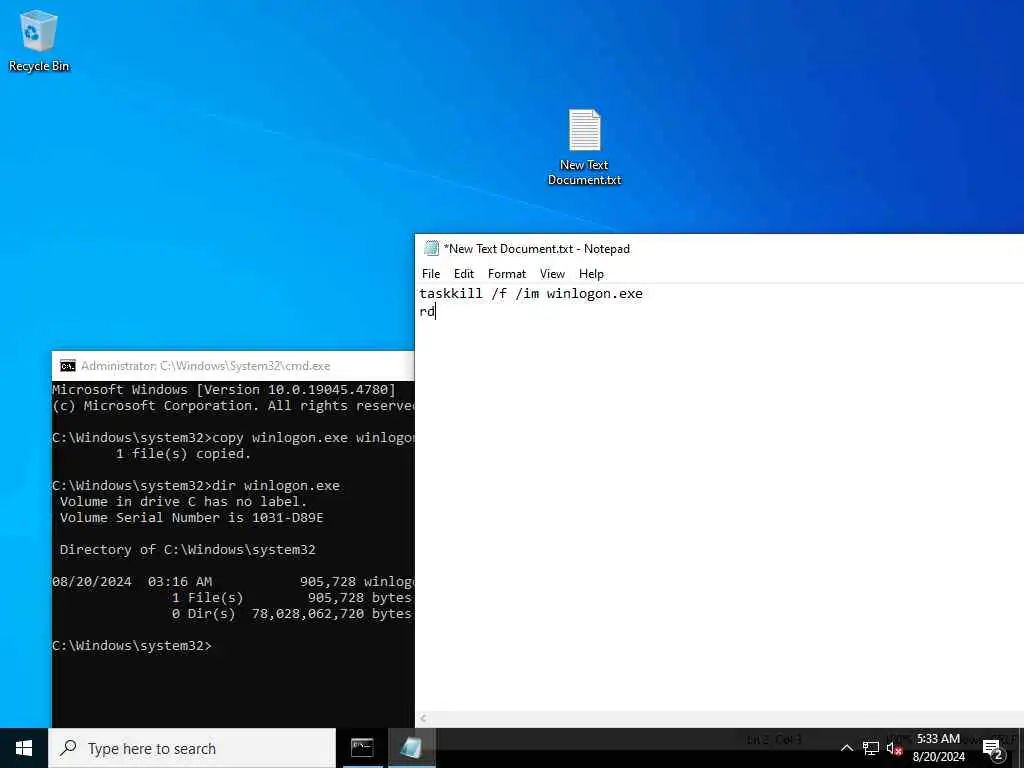This screenshot has width=1024, height=768.
Task: Open the taskbar clock showing 5:33 AM
Action: pyautogui.click(x=938, y=748)
